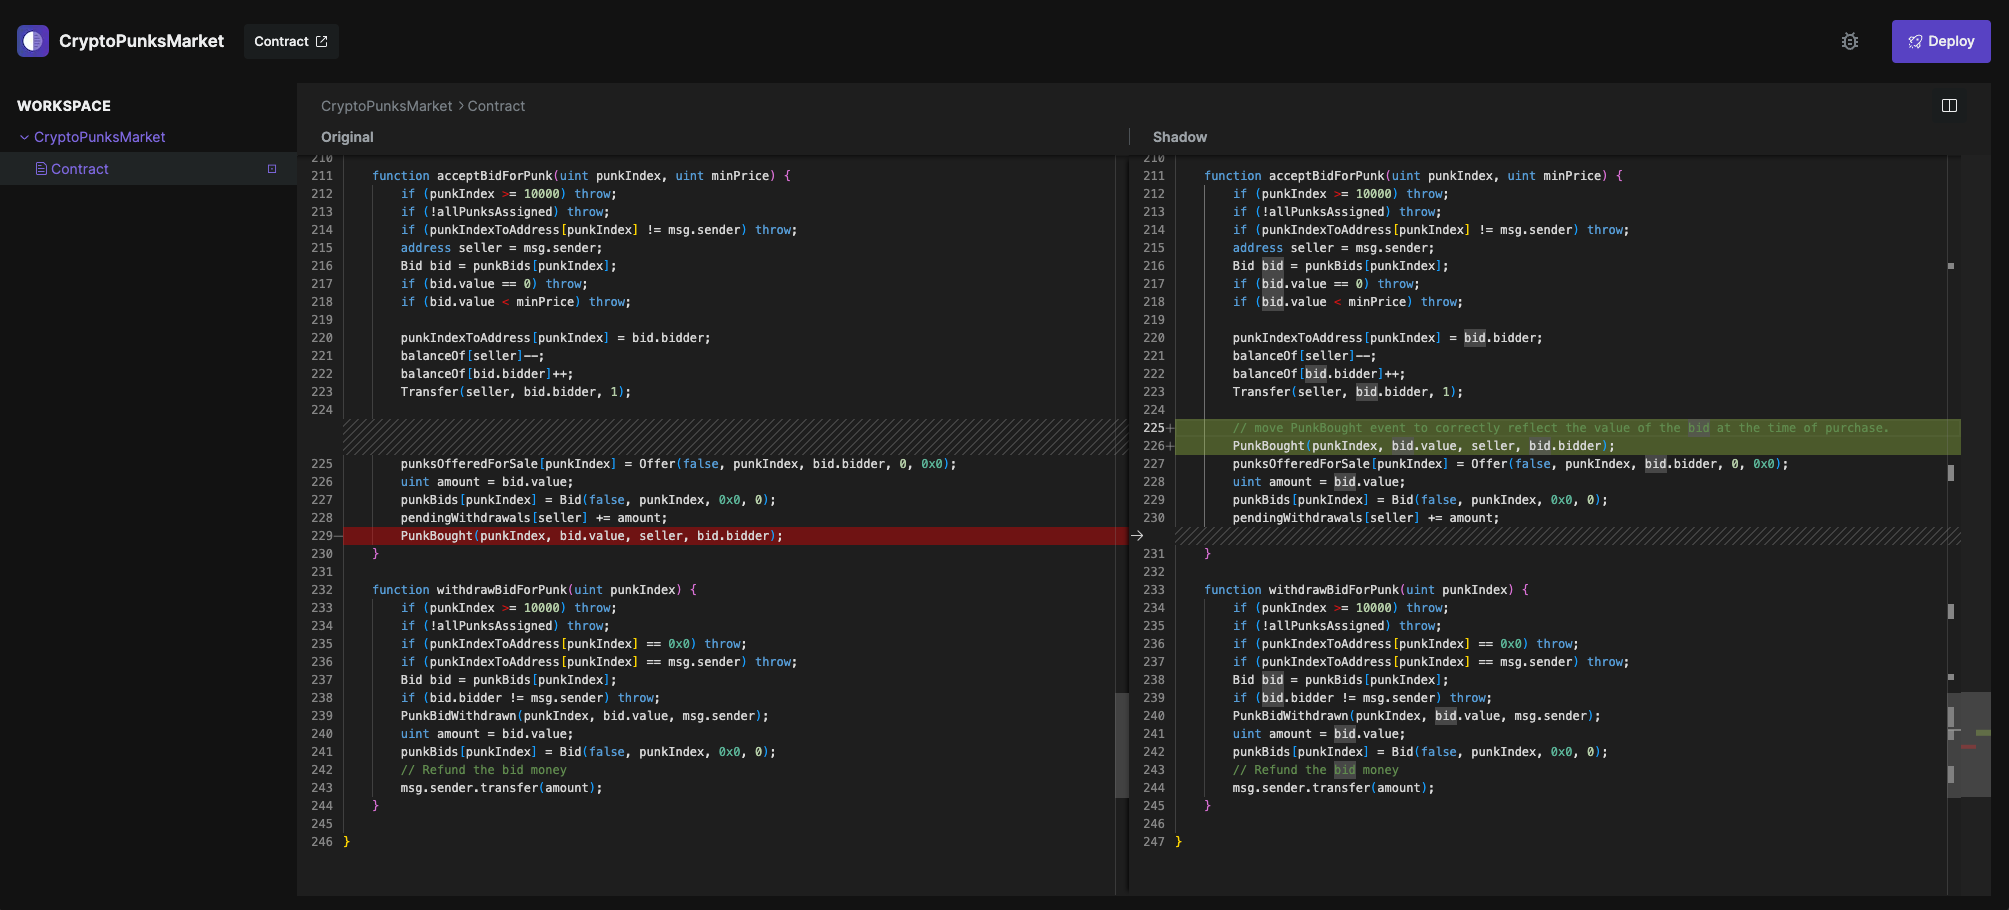Click the plus marker at Shadow line 225
The image size is (2009, 910).
1170,428
